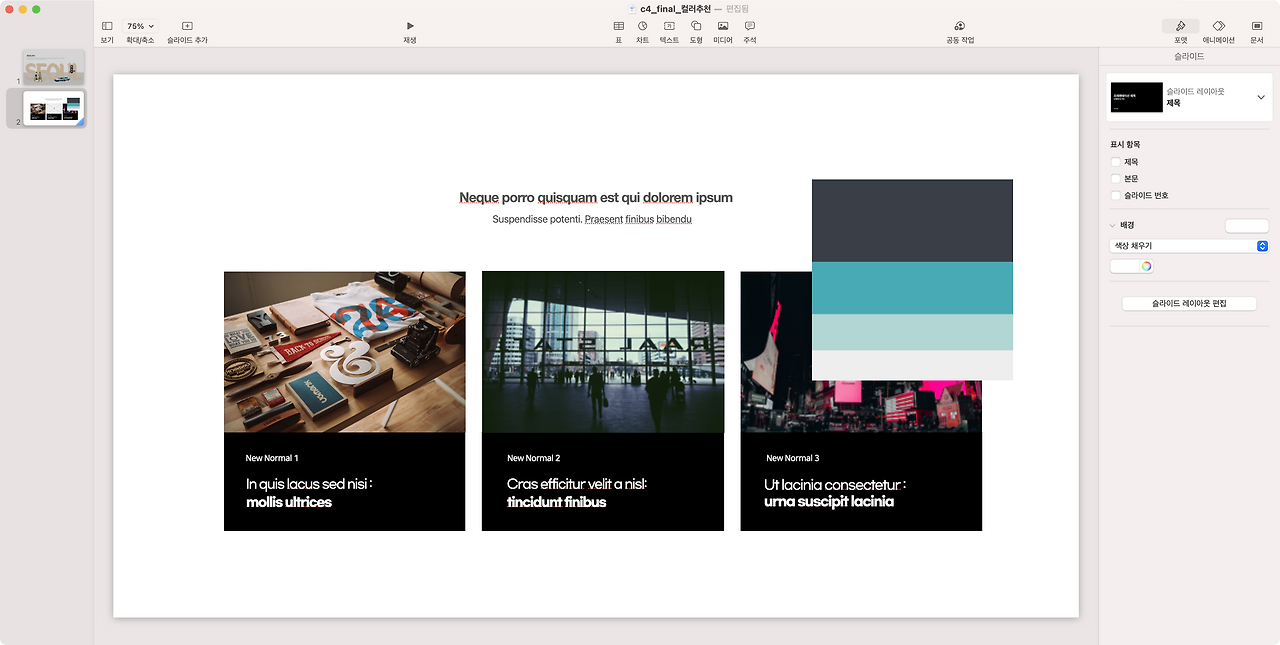
Task: Add a comment with 주석 icon
Action: coord(750,26)
